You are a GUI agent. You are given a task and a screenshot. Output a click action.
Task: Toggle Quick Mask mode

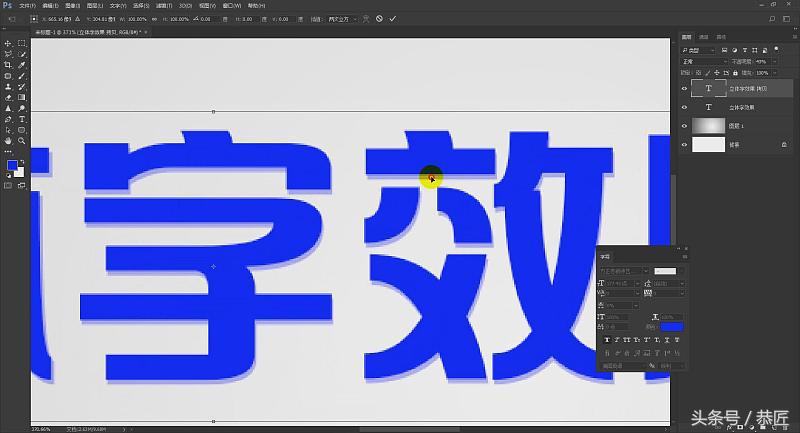(x=8, y=186)
